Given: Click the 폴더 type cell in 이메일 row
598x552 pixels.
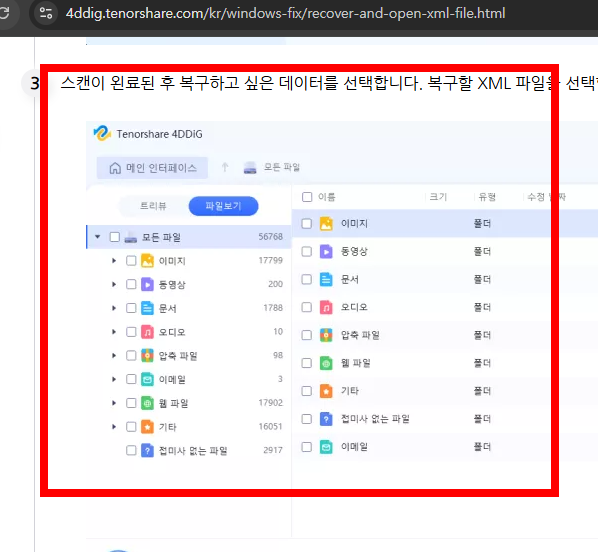Looking at the screenshot, I should (x=482, y=447).
